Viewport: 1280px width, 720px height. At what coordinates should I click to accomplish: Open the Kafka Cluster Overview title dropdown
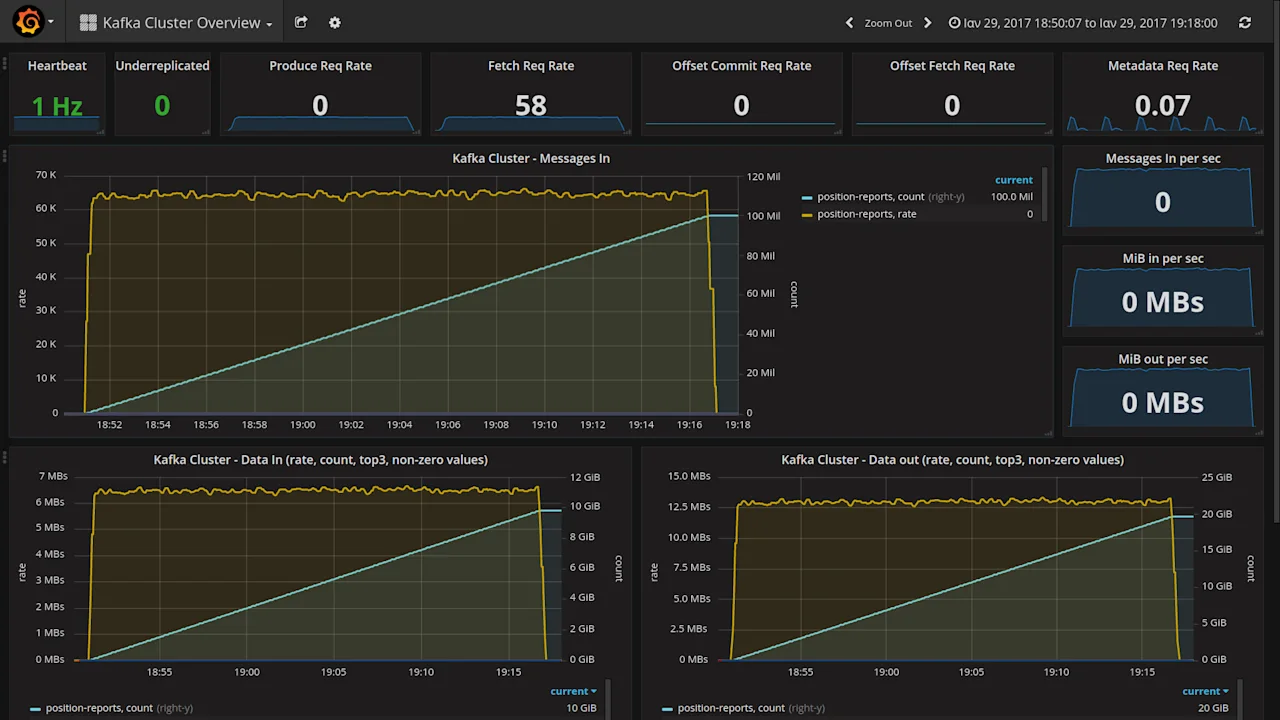[x=173, y=22]
